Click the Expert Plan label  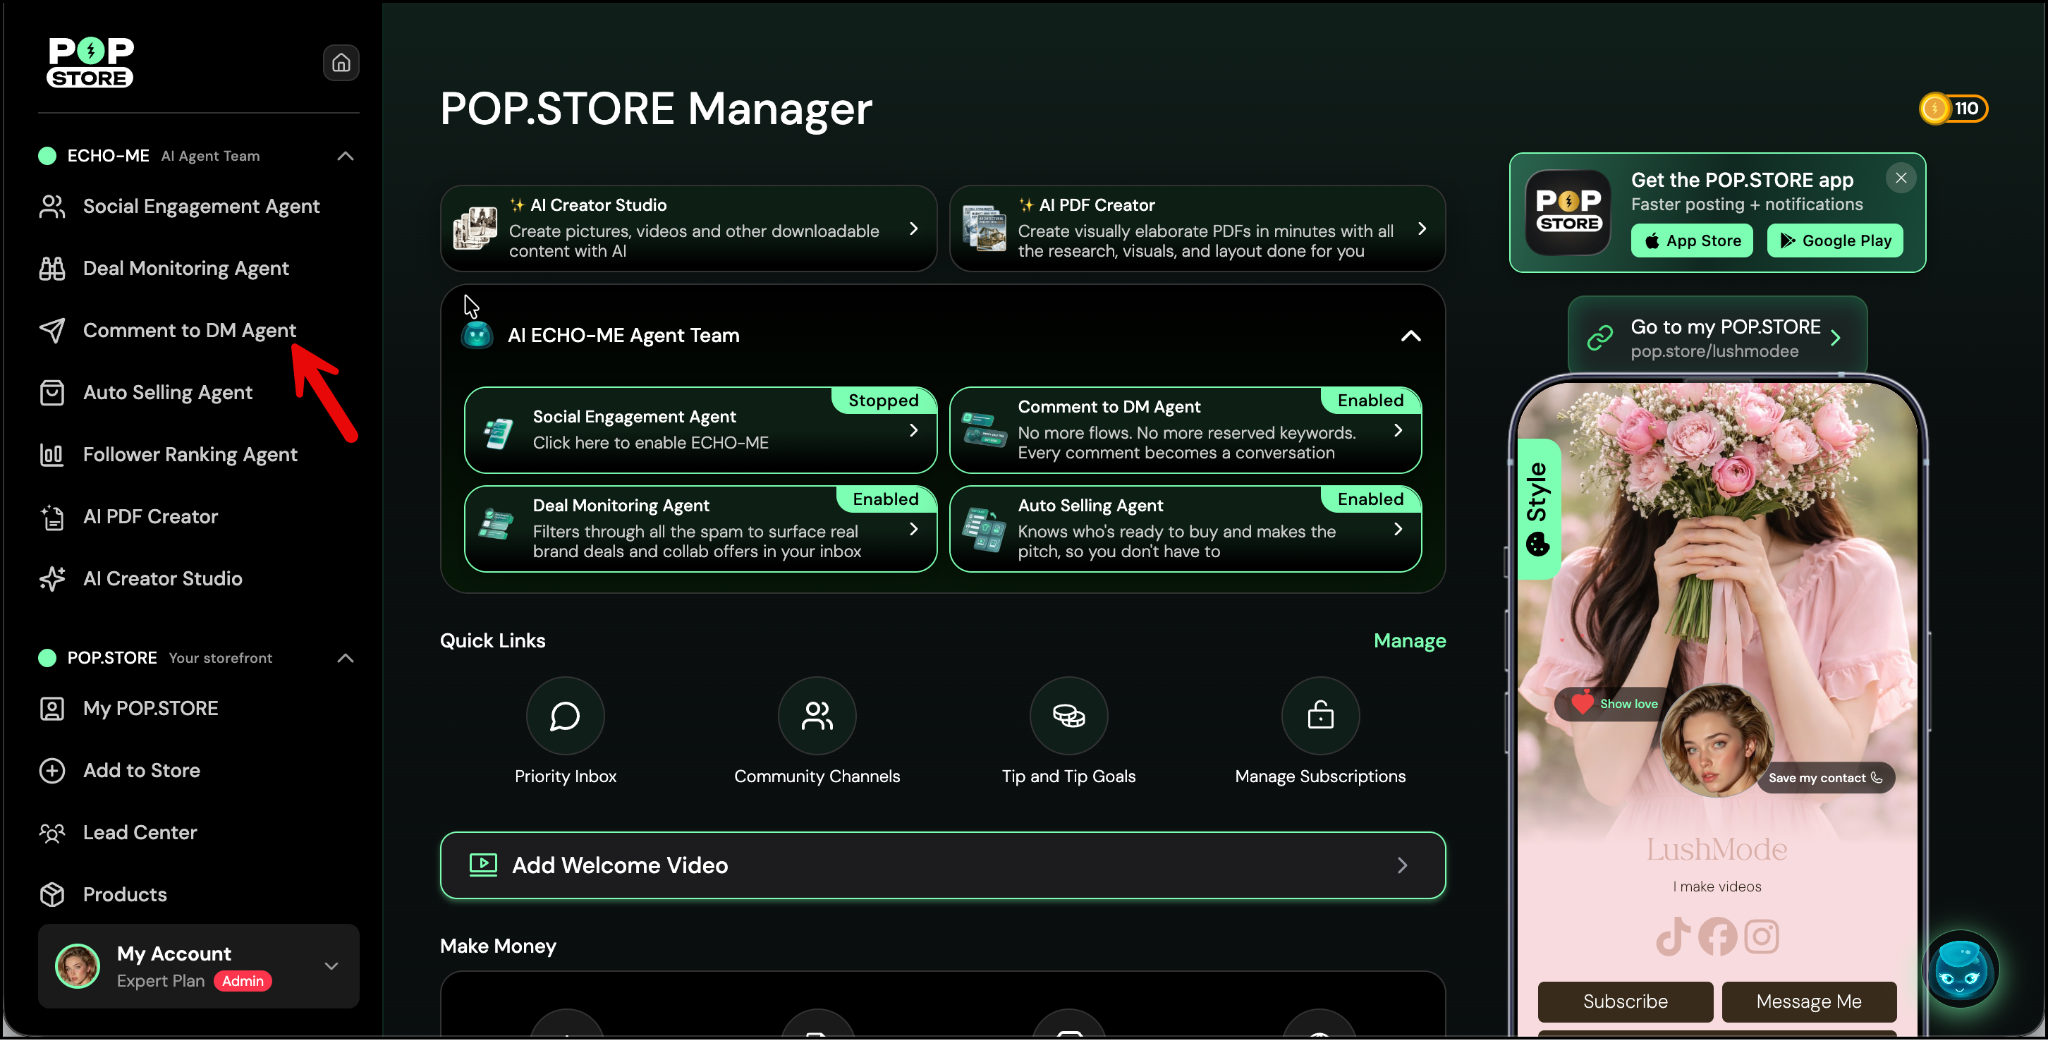click(161, 981)
